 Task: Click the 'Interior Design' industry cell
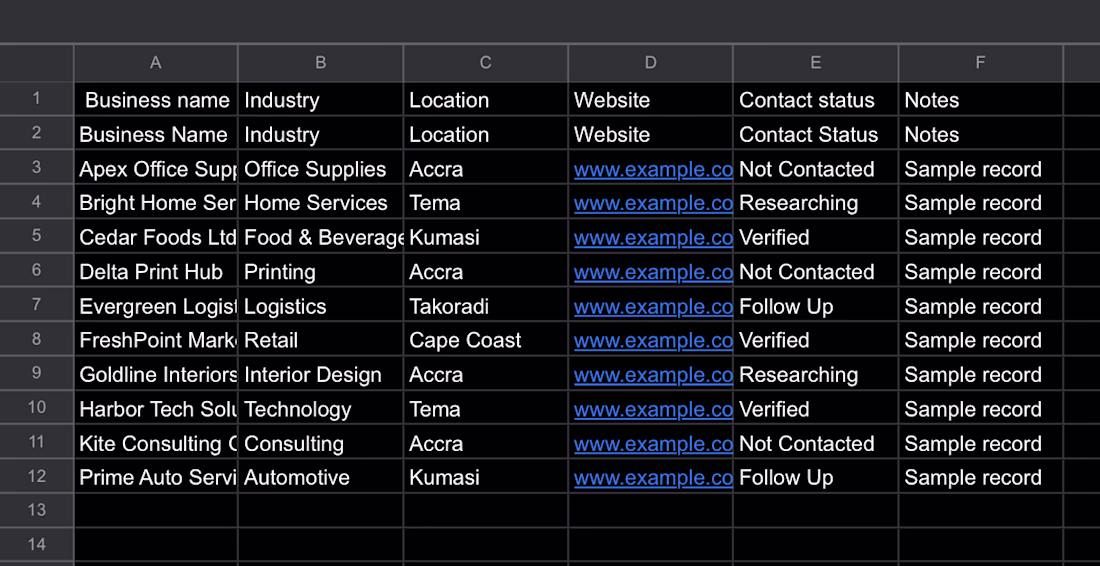point(321,375)
